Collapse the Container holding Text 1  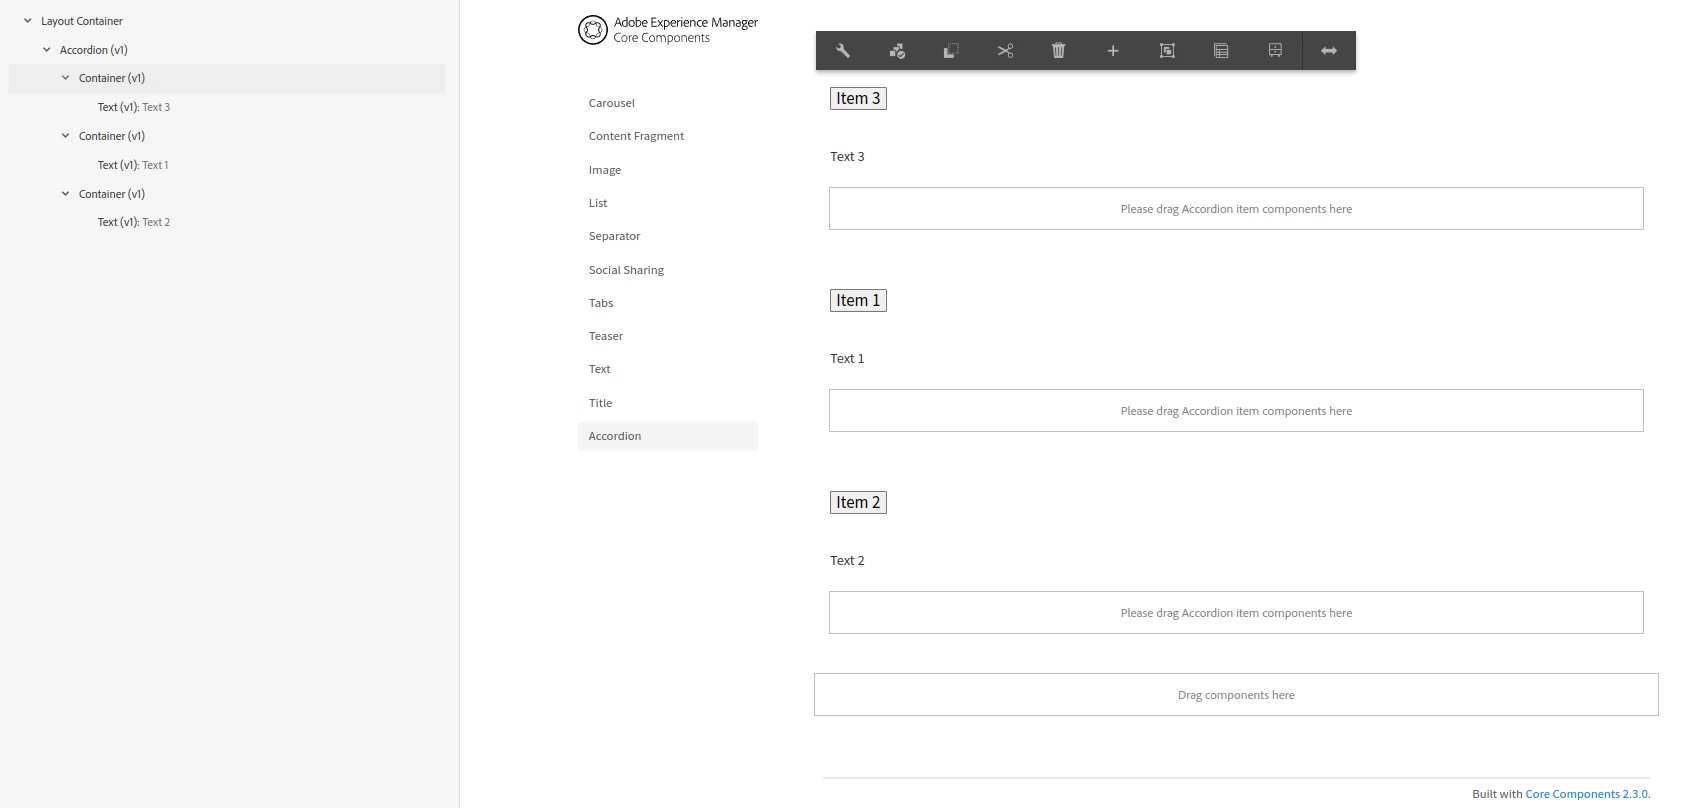click(66, 136)
